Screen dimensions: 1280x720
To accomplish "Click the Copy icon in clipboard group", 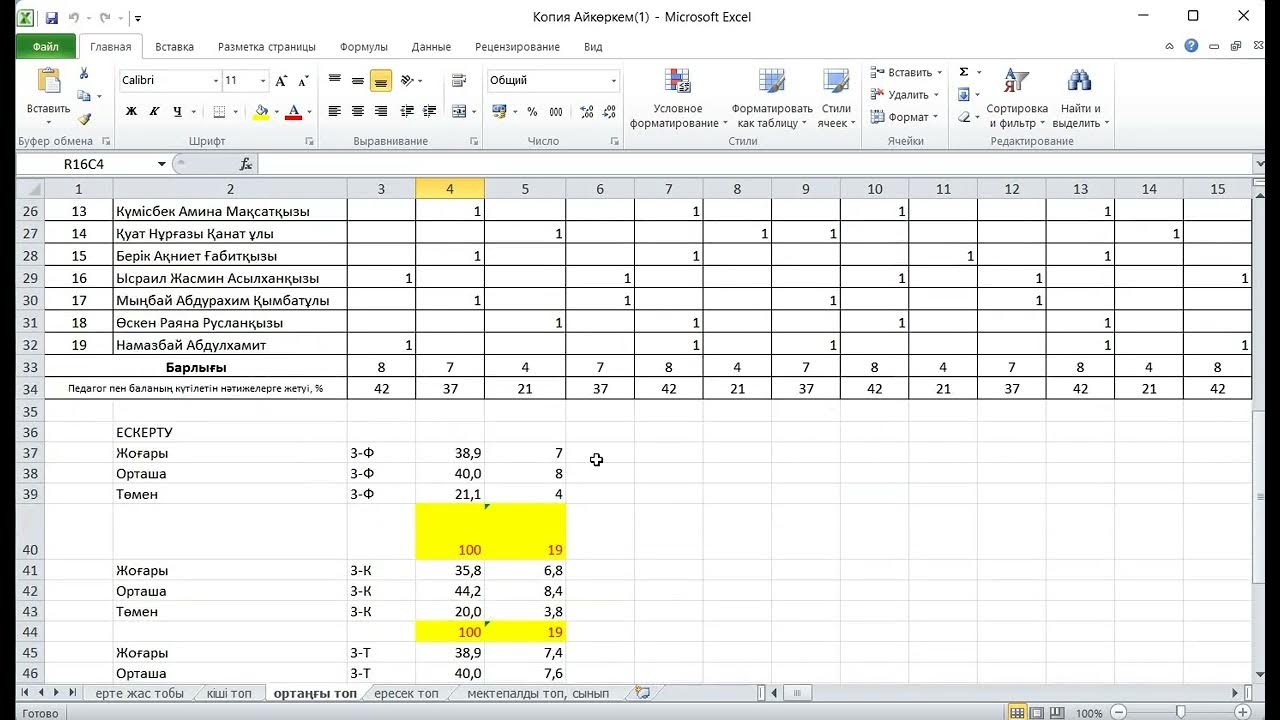I will [84, 96].
